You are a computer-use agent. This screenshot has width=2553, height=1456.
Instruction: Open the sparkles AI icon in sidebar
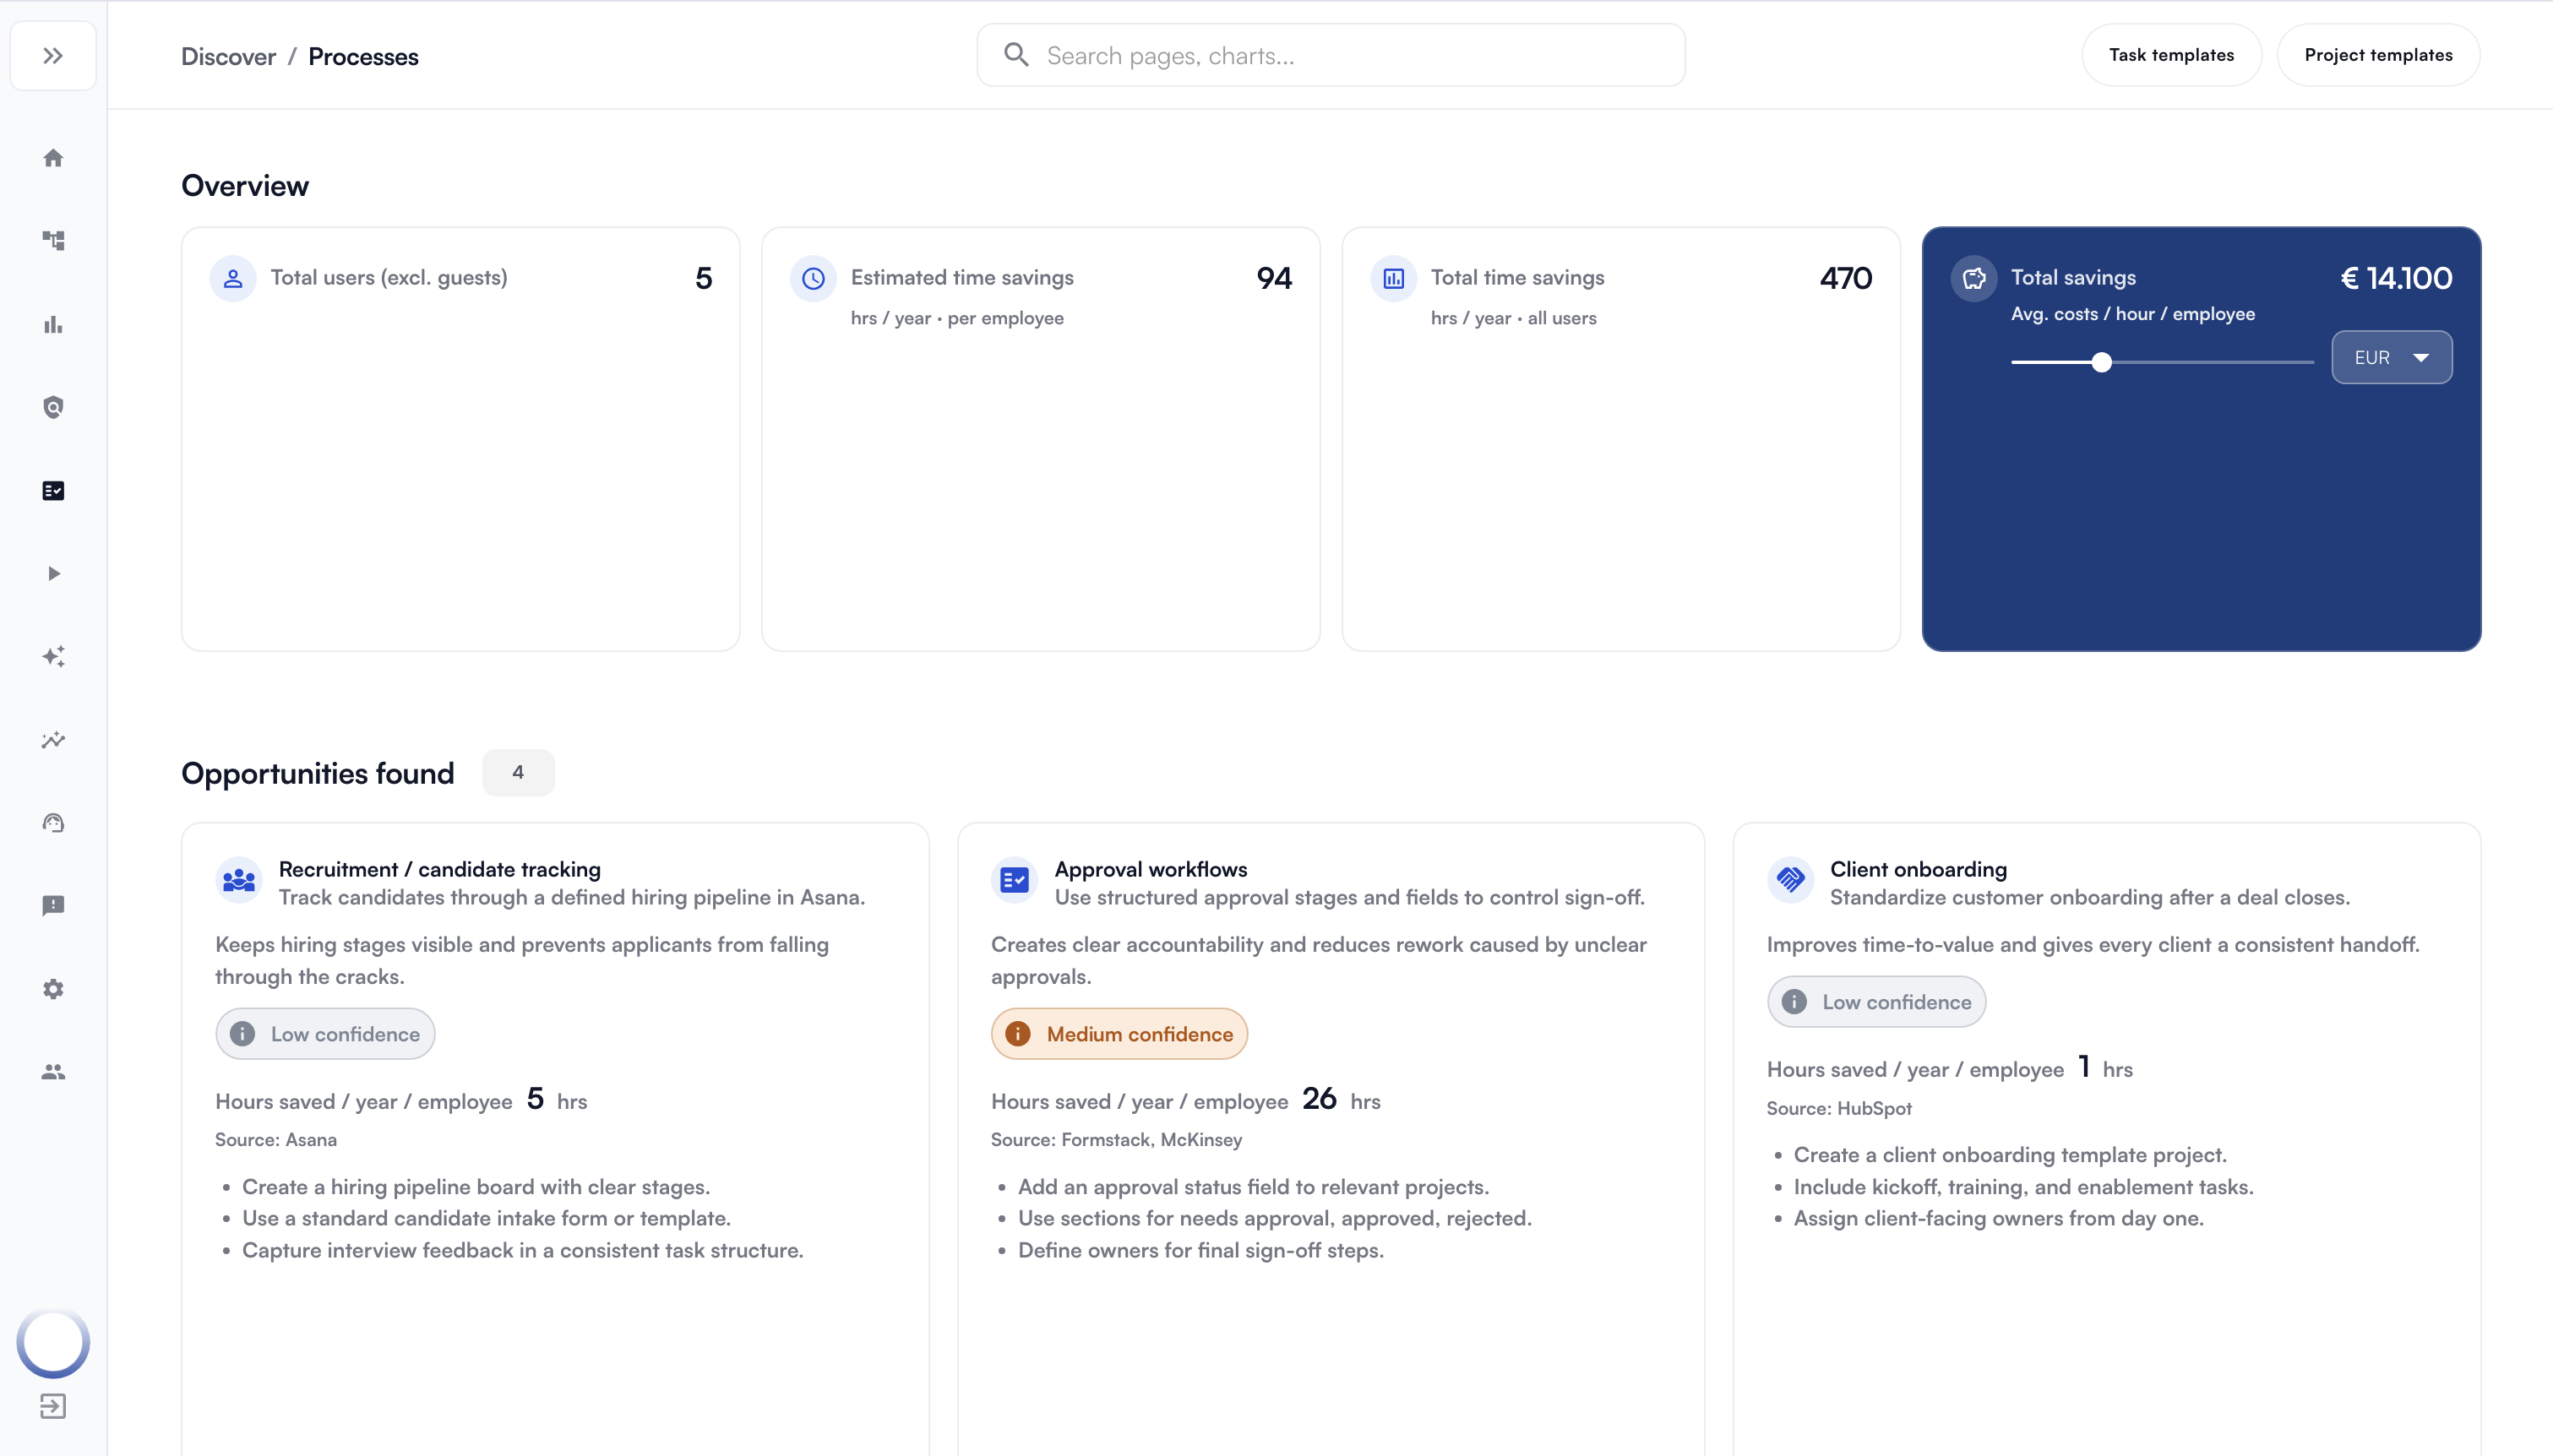(x=53, y=656)
